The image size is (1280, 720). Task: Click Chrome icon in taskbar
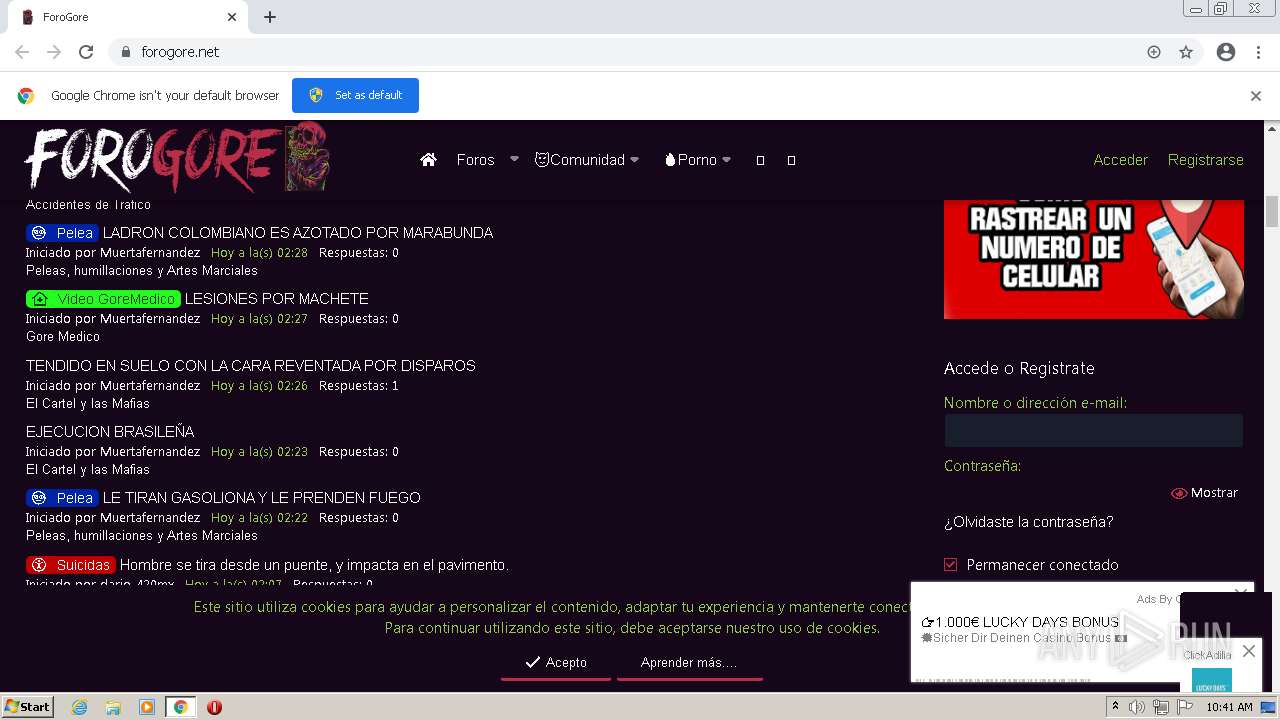[180, 707]
